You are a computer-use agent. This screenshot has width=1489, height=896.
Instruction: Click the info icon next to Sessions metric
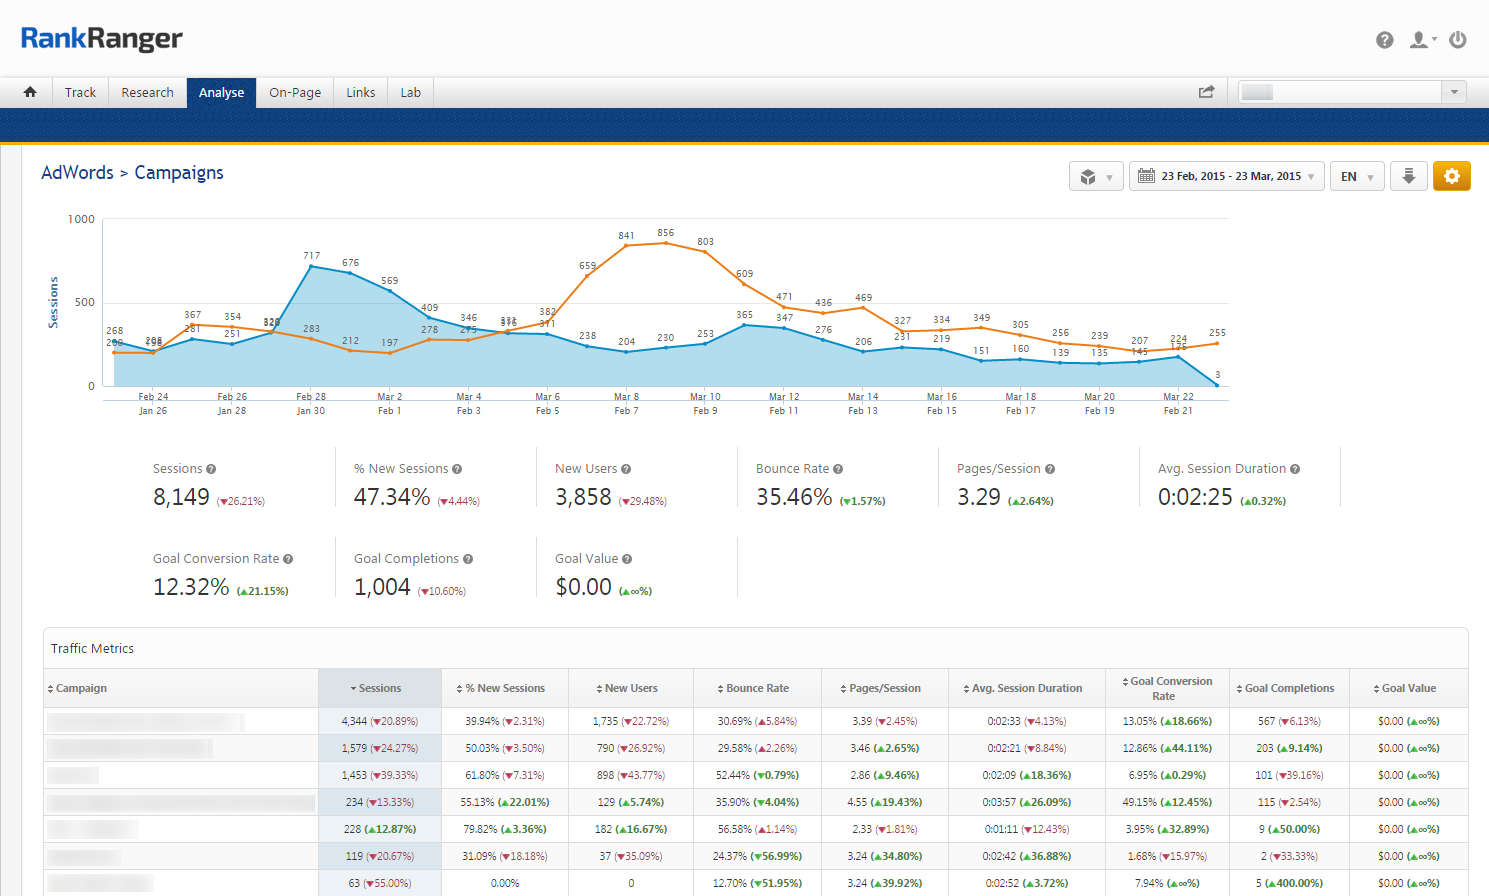(x=211, y=469)
